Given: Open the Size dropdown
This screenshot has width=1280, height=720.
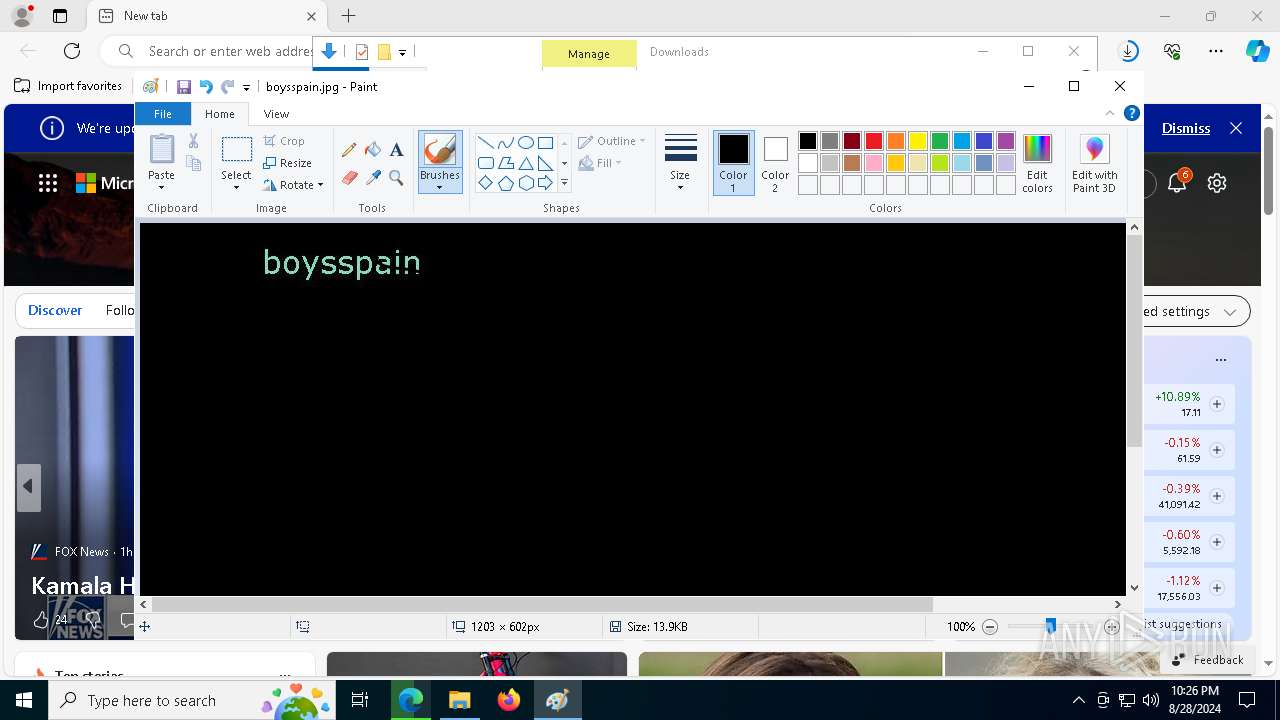Looking at the screenshot, I should coord(680,164).
